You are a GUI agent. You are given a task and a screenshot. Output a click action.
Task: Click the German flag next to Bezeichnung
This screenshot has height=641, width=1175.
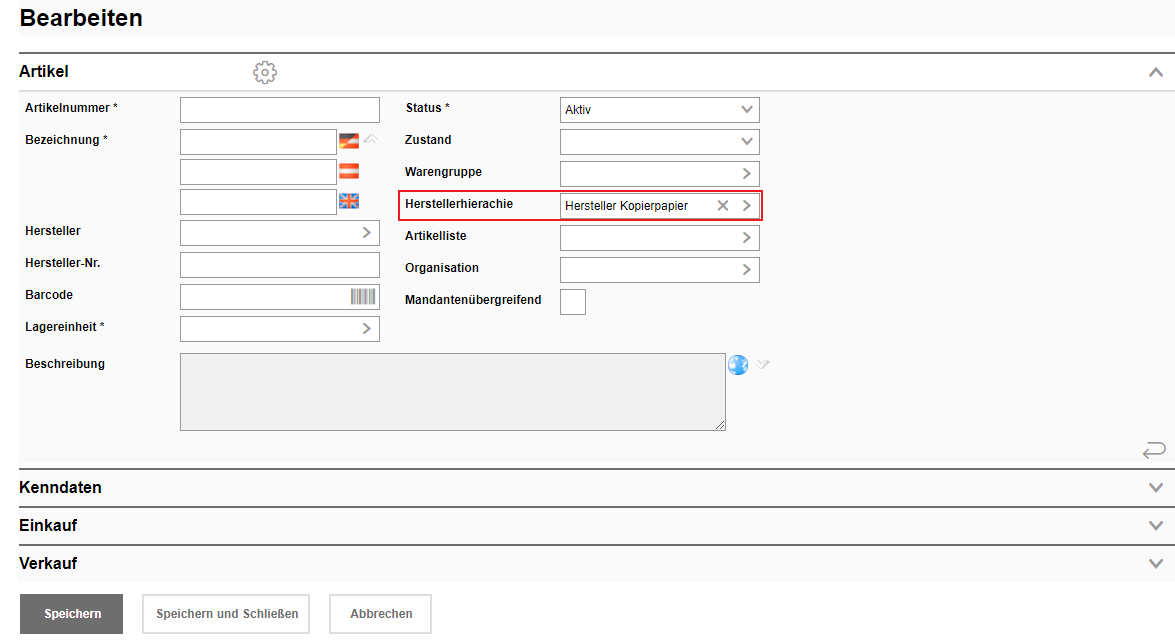click(348, 141)
